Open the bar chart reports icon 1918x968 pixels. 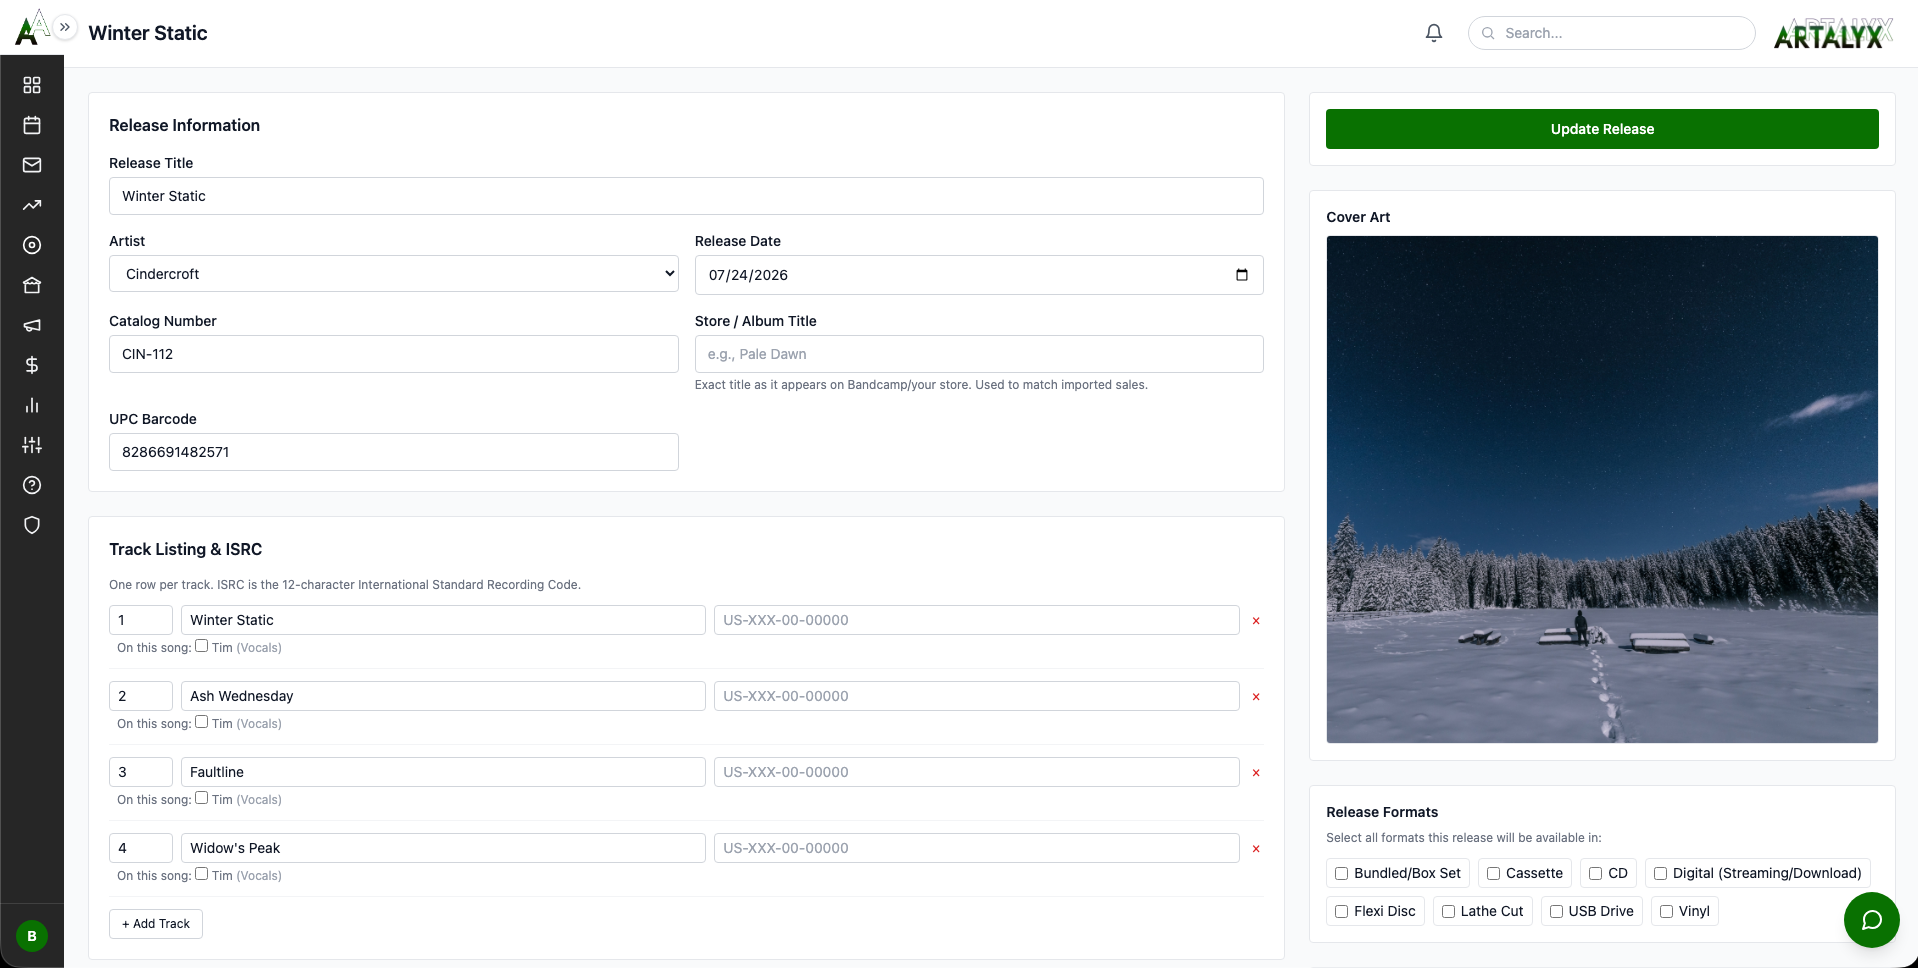(x=32, y=405)
